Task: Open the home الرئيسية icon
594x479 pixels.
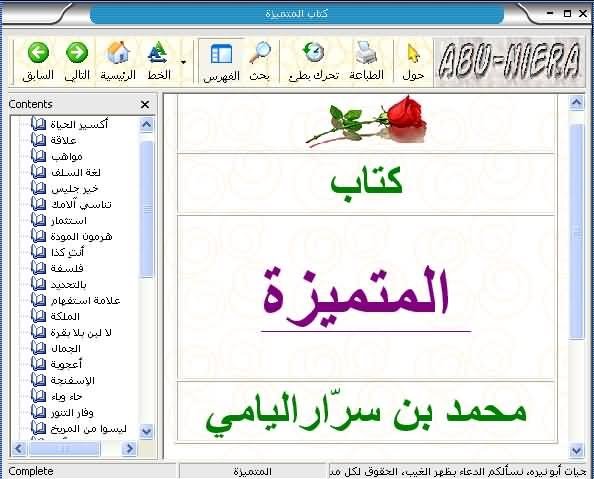Action: (x=118, y=52)
